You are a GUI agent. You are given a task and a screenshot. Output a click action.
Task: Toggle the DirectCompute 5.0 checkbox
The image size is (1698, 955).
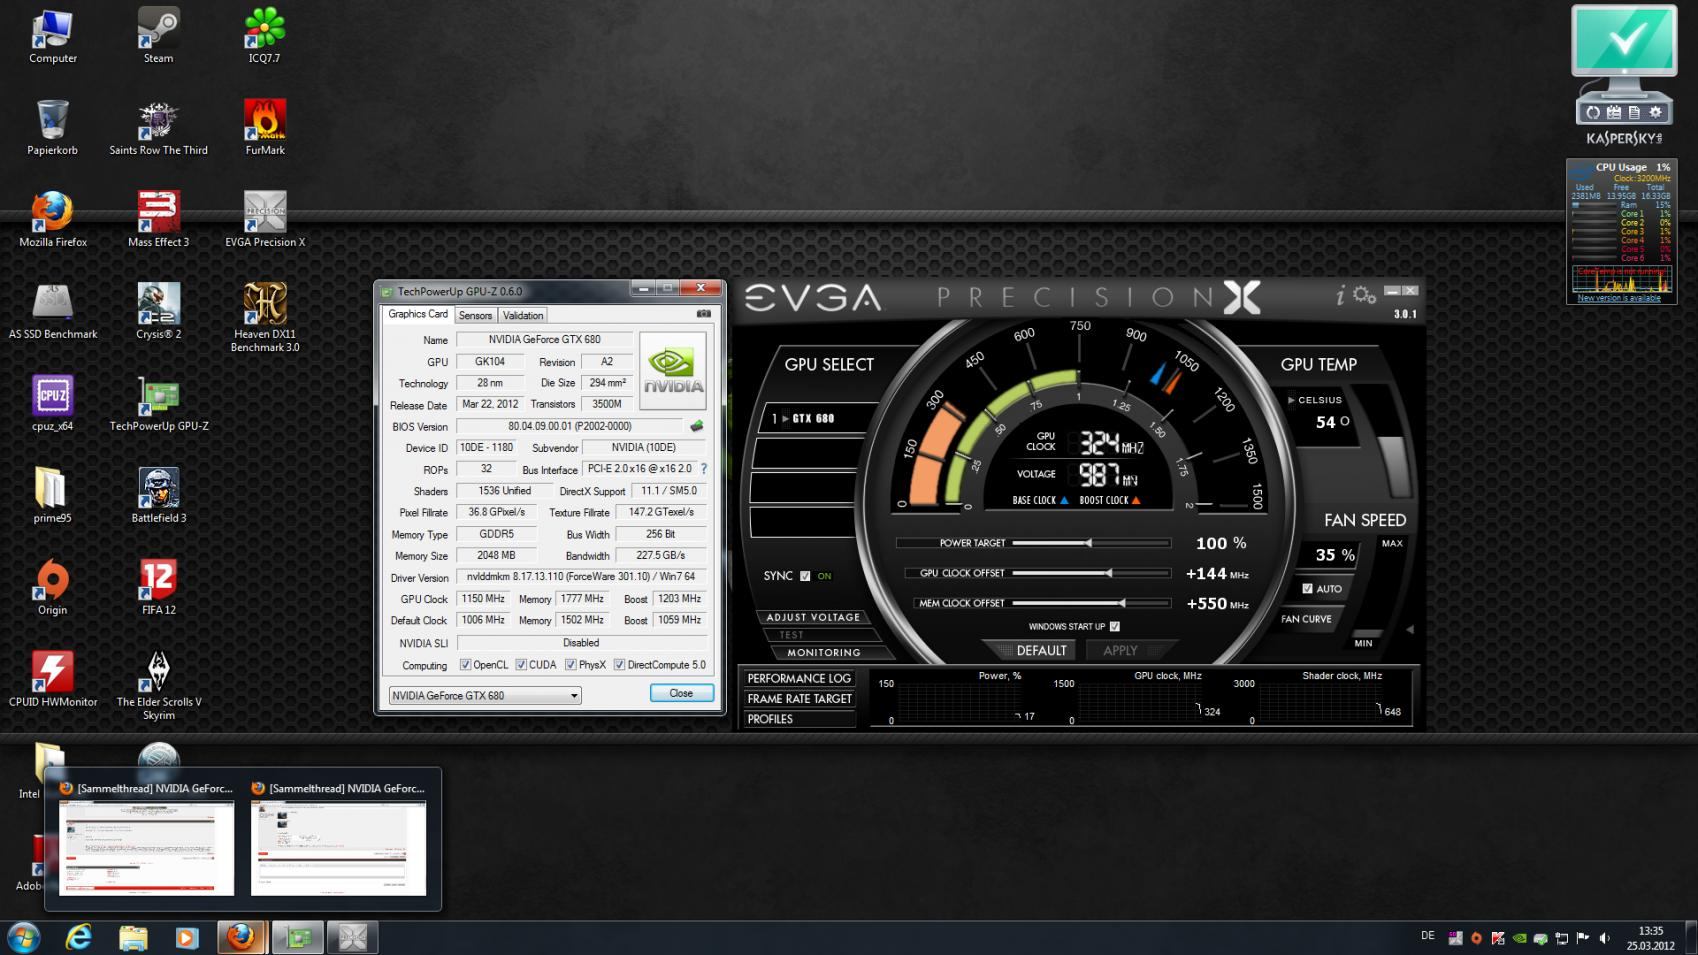(619, 665)
